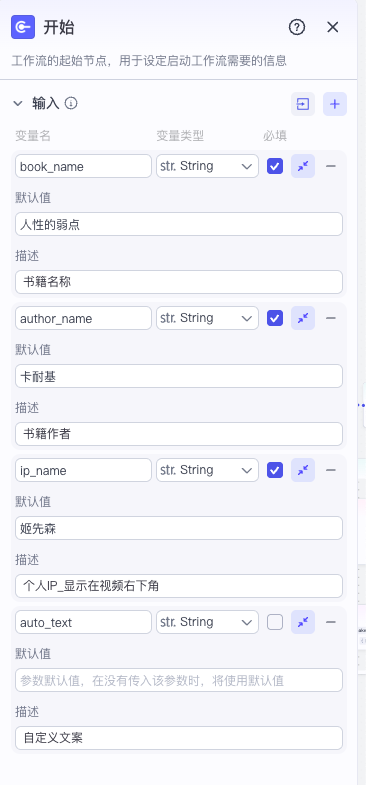
Task: Delete the book_name variable row
Action: 330,166
